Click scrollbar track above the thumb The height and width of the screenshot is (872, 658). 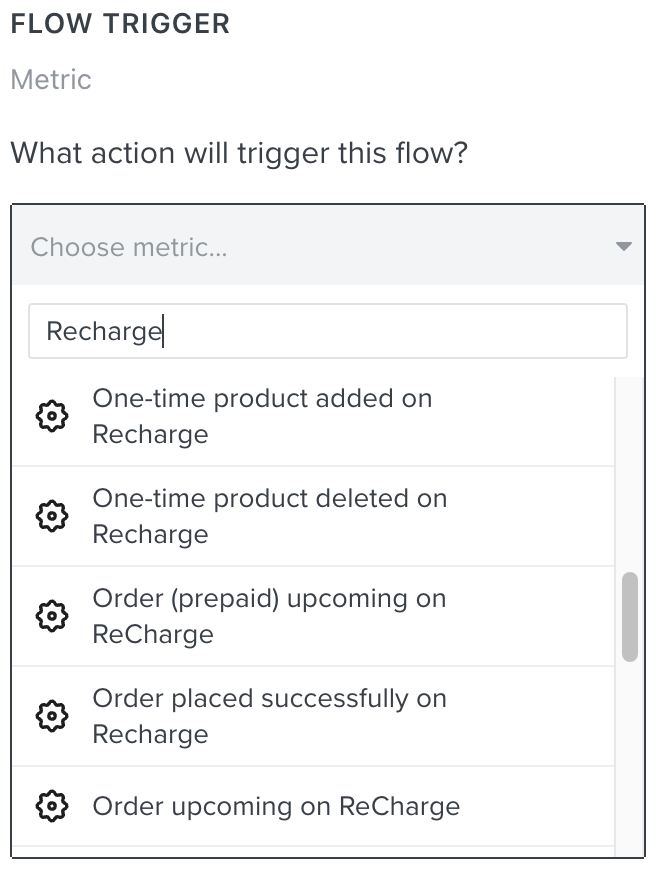coord(630,473)
